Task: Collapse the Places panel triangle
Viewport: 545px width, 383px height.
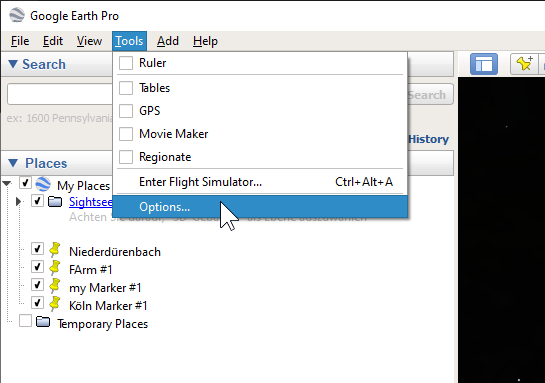Action: click(x=13, y=163)
